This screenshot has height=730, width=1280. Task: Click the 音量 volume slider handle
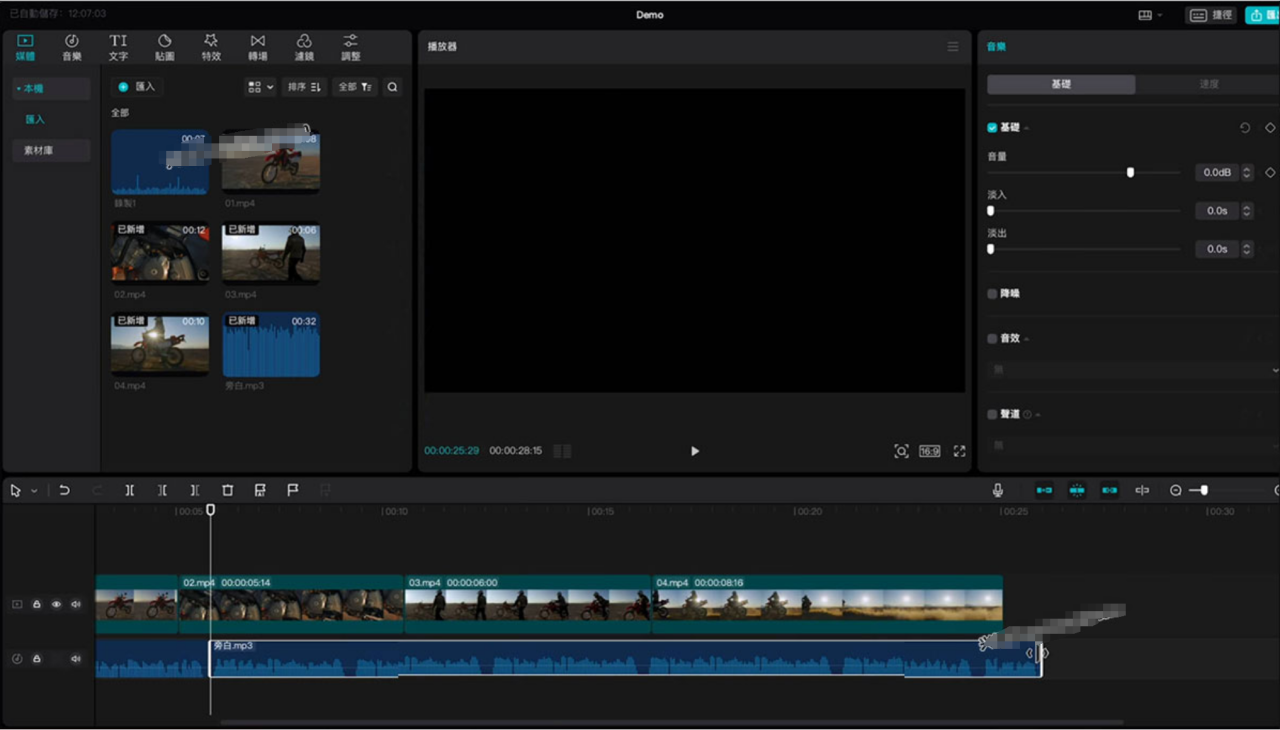pos(1130,172)
